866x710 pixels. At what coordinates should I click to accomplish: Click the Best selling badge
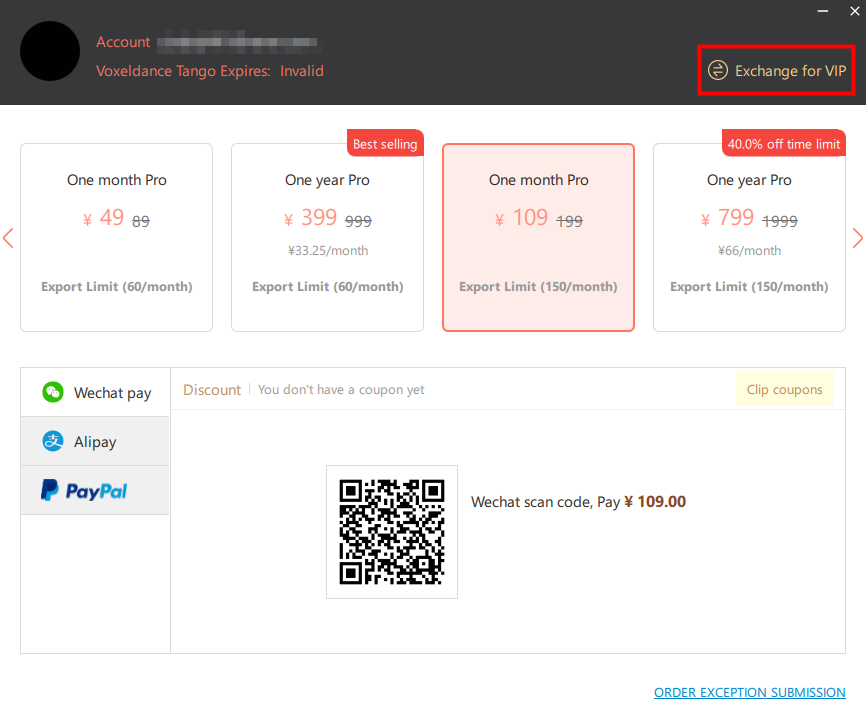(x=385, y=144)
